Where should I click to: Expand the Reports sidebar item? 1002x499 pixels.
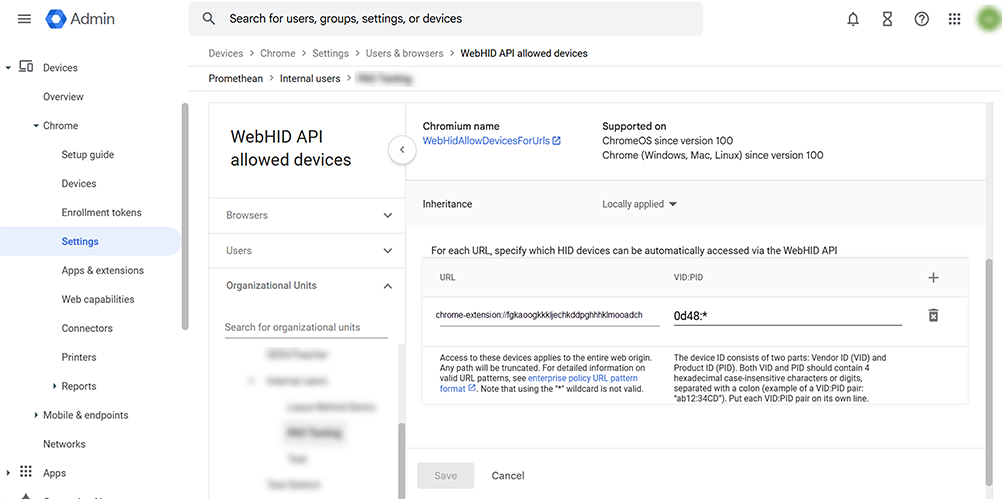point(54,386)
